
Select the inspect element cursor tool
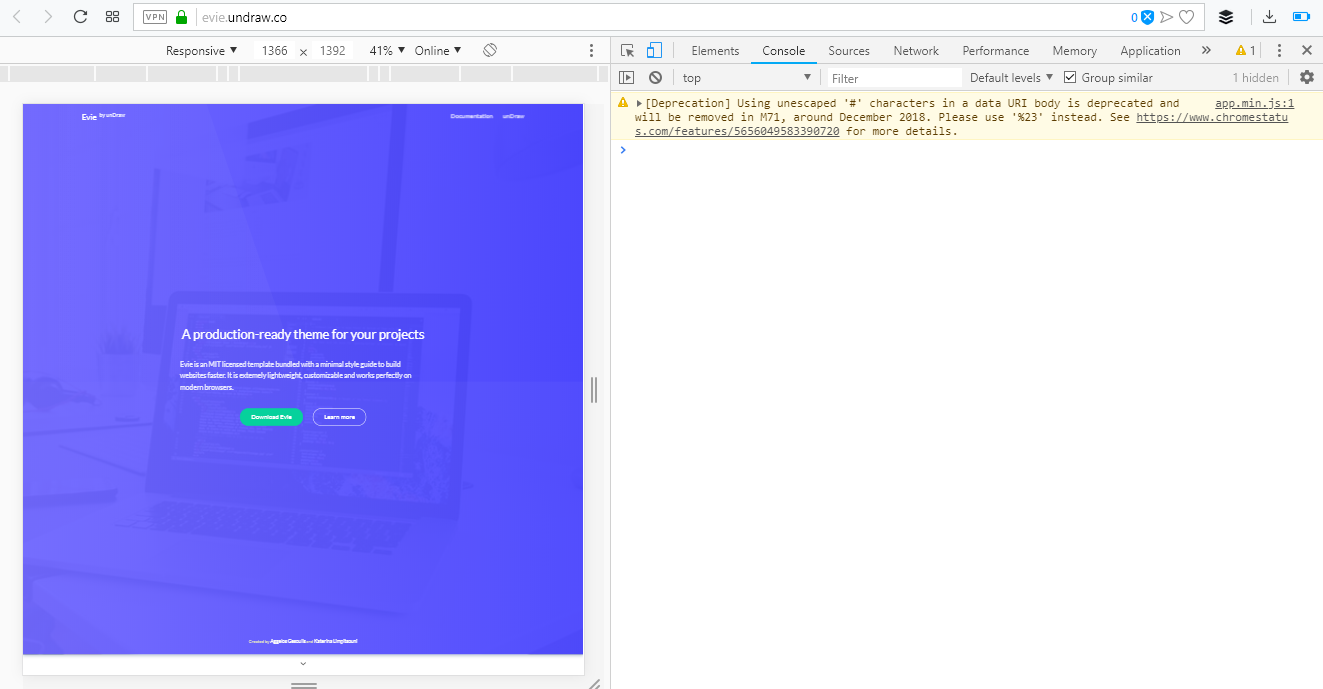click(x=628, y=49)
